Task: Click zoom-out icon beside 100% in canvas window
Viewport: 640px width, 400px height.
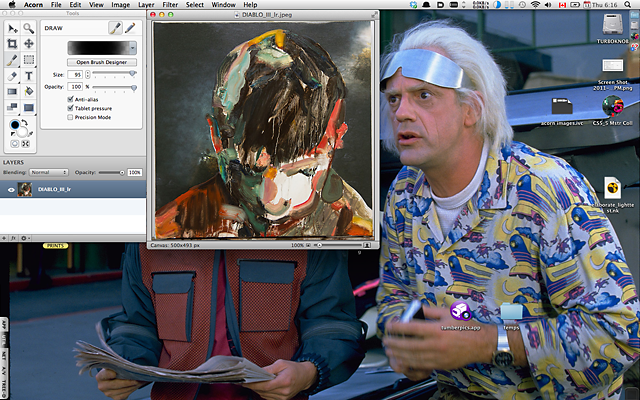Action: (x=309, y=245)
